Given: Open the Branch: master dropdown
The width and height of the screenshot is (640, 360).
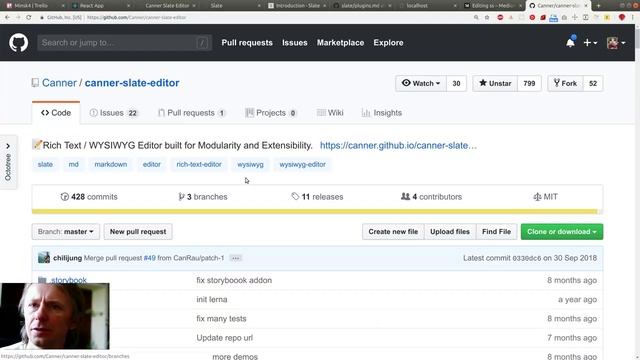Looking at the screenshot, I should tap(66, 231).
